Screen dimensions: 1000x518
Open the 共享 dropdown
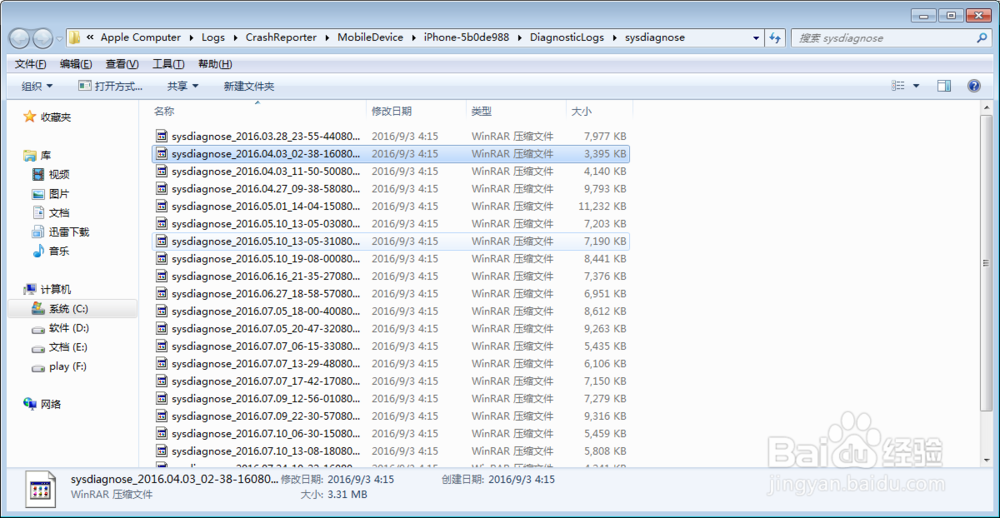(x=183, y=86)
